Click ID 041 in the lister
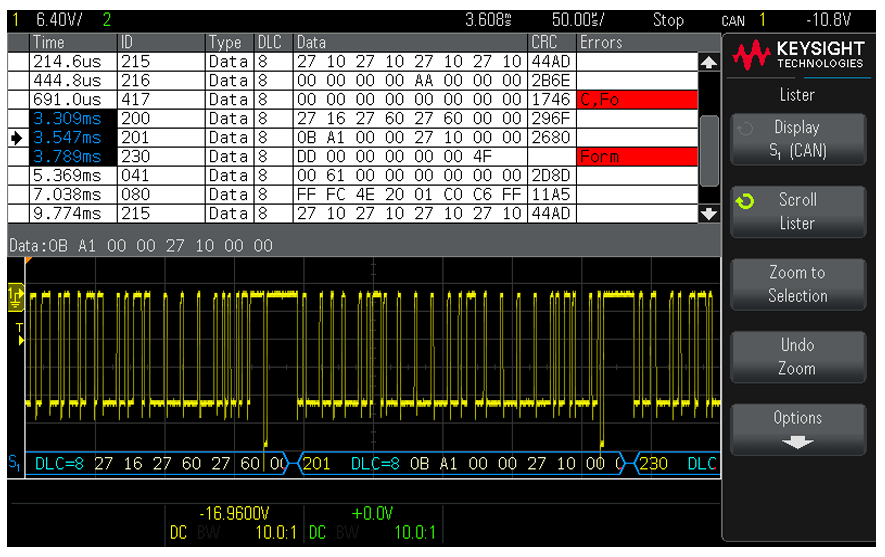 pos(161,176)
